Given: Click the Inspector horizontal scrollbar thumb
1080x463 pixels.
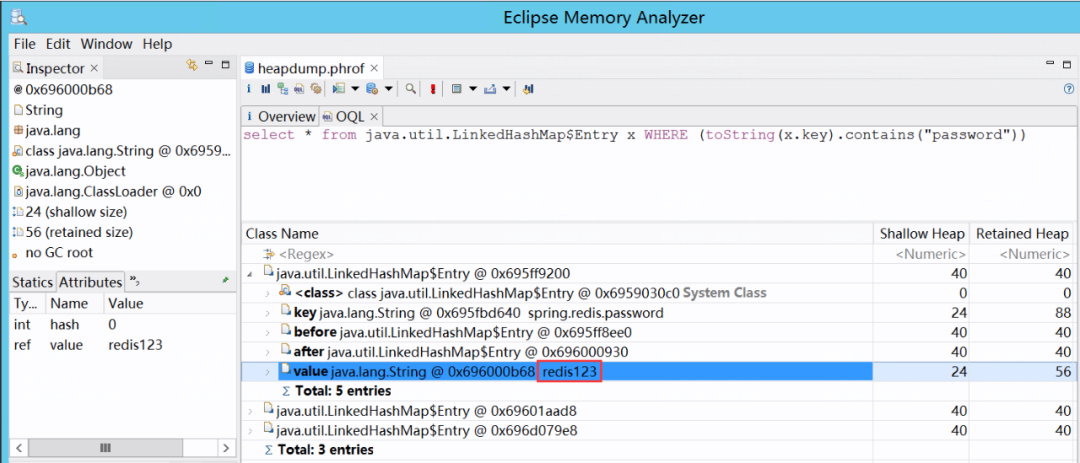Looking at the screenshot, I should pyautogui.click(x=105, y=447).
